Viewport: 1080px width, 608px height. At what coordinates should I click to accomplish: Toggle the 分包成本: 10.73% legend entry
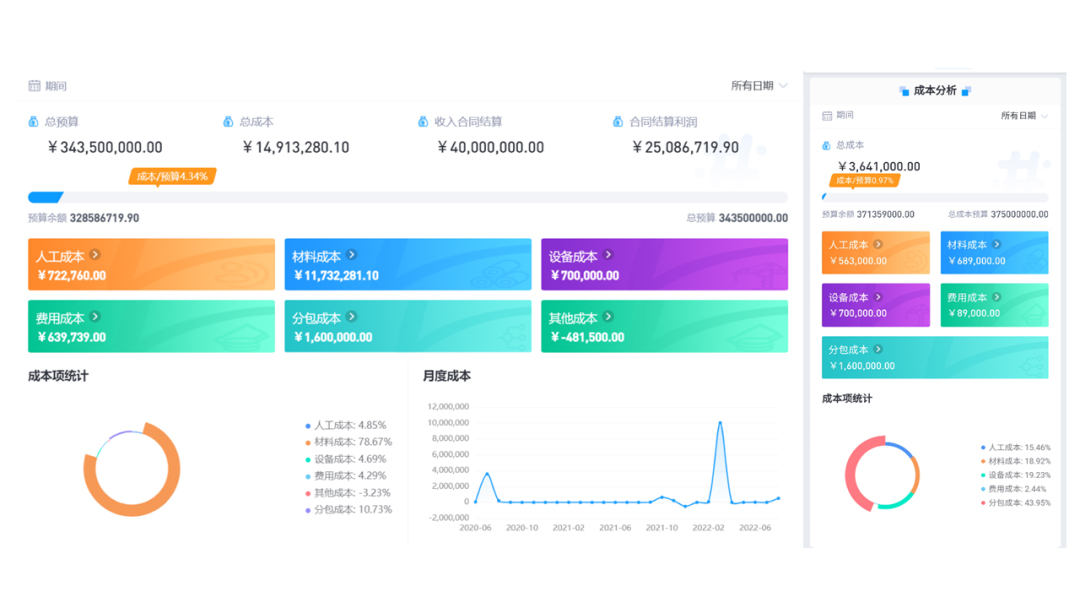[x=350, y=510]
